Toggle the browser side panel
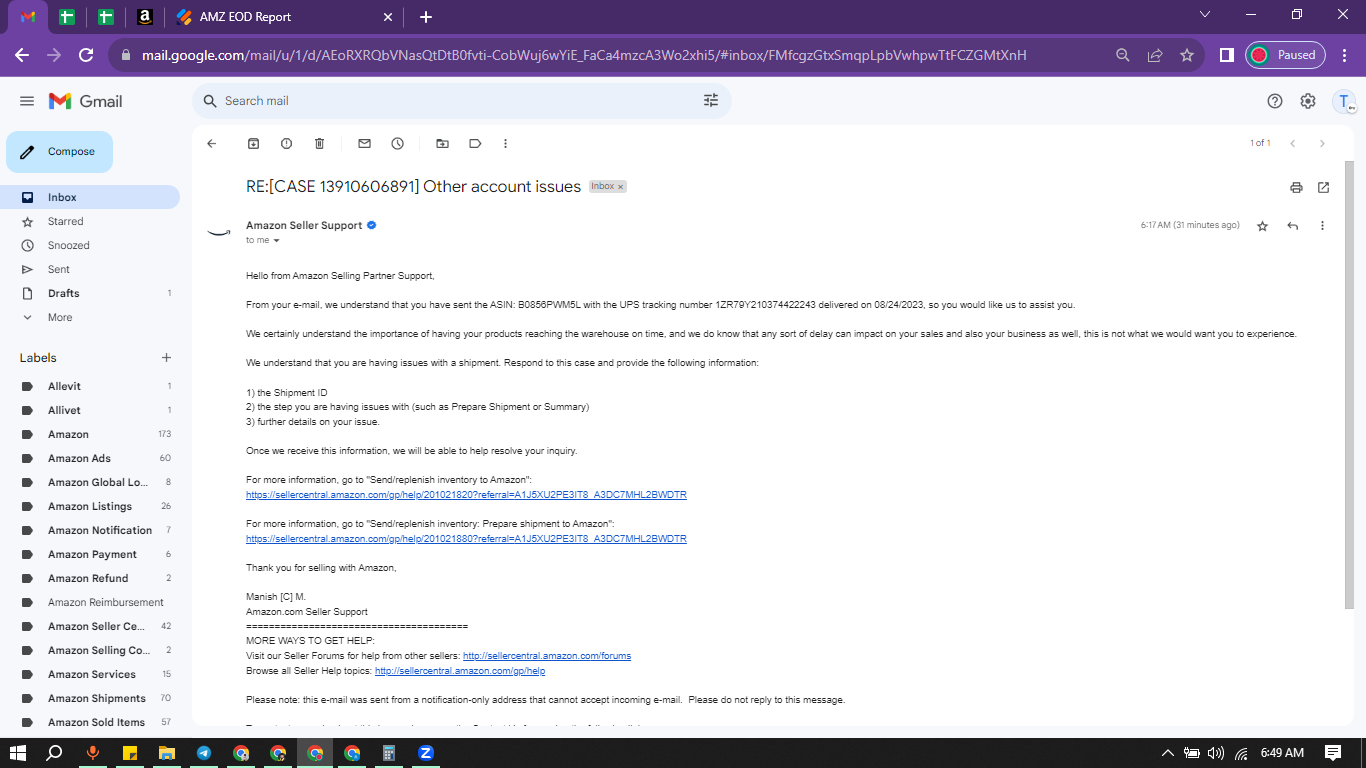This screenshot has width=1366, height=768. click(x=1226, y=55)
